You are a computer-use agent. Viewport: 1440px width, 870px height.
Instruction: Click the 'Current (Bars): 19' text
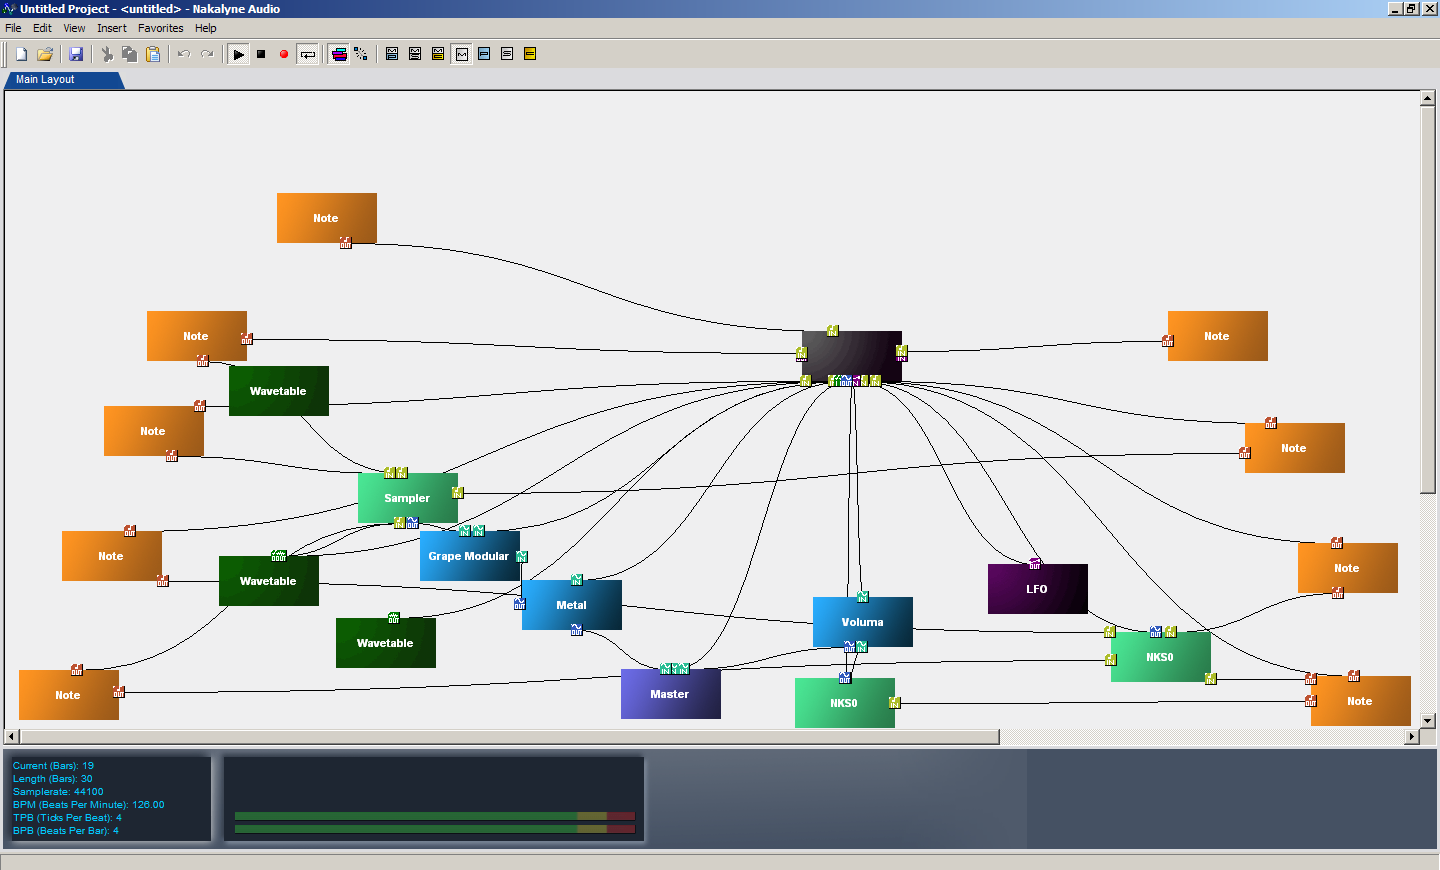(x=53, y=765)
